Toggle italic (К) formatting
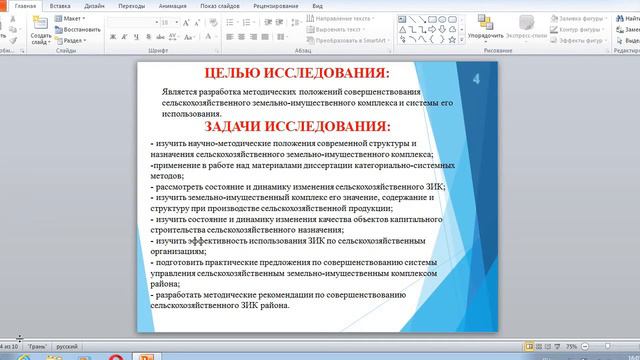 (x=124, y=37)
